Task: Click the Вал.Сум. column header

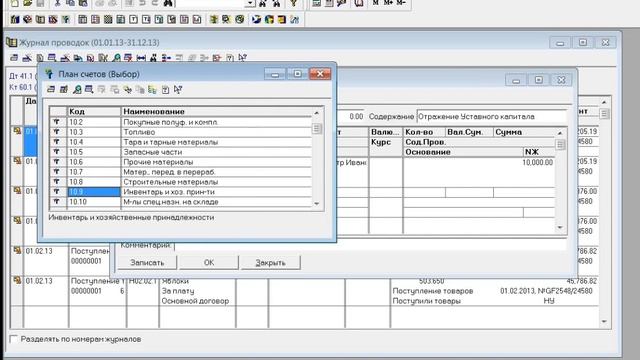Action: click(469, 132)
